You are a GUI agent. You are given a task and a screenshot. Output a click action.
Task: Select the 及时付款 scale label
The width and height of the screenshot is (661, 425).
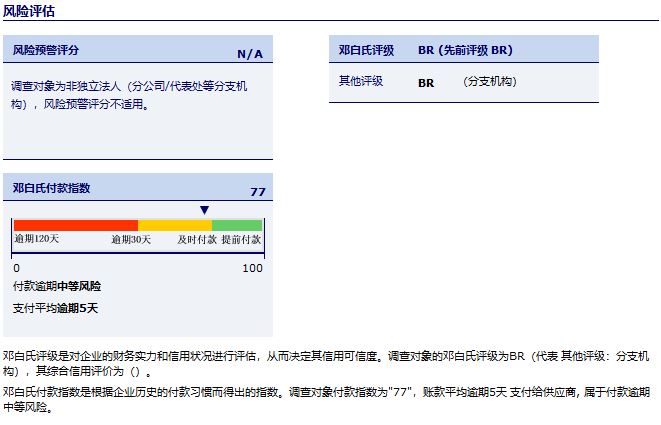pyautogui.click(x=197, y=239)
